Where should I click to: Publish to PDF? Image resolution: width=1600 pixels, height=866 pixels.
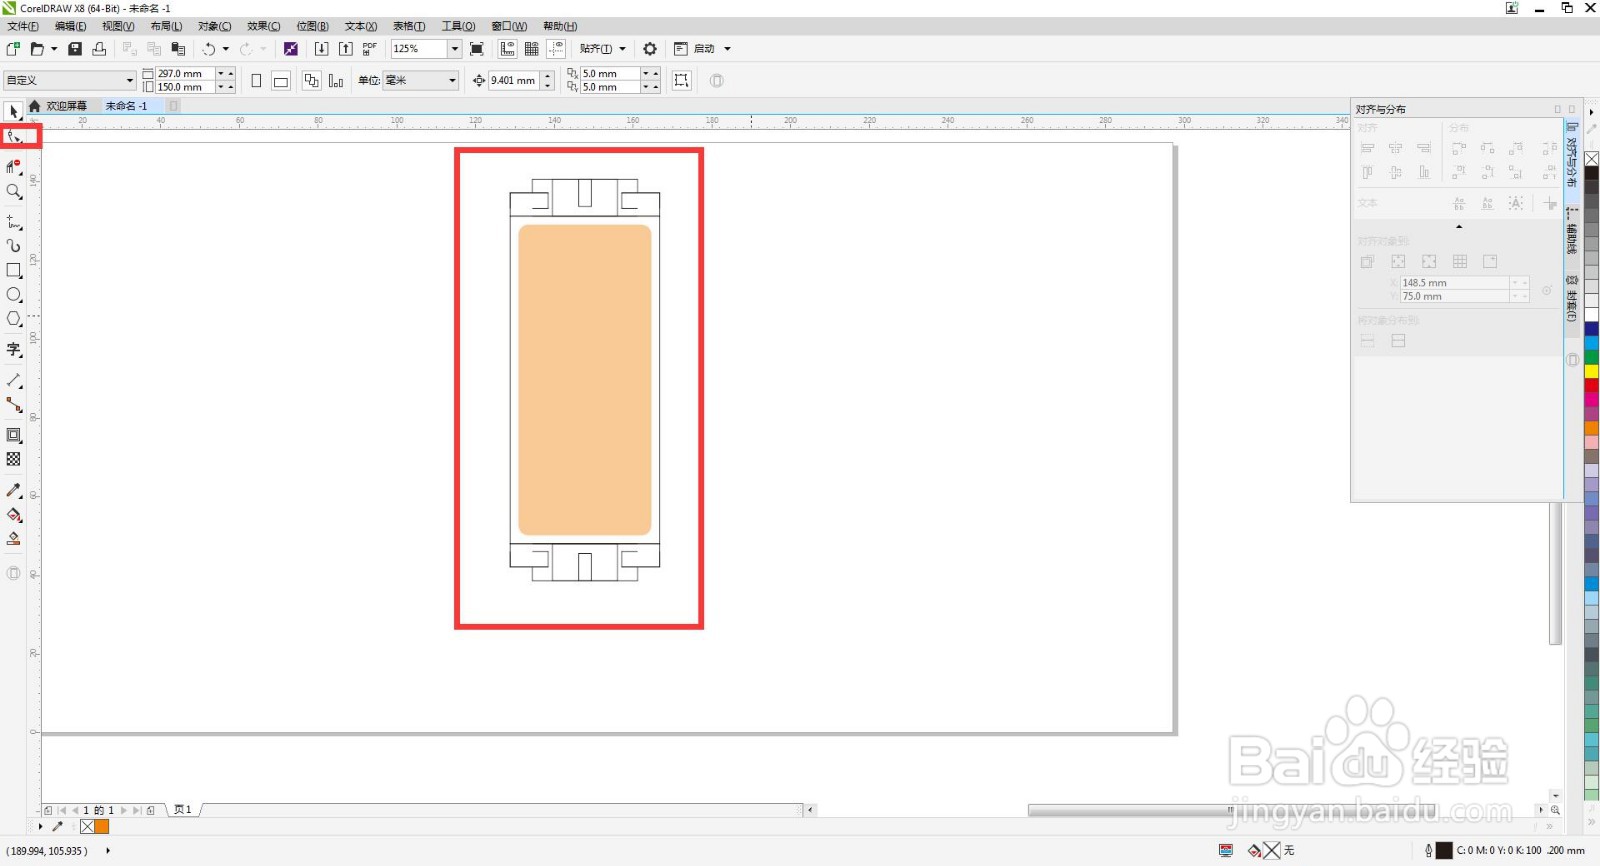click(x=370, y=49)
